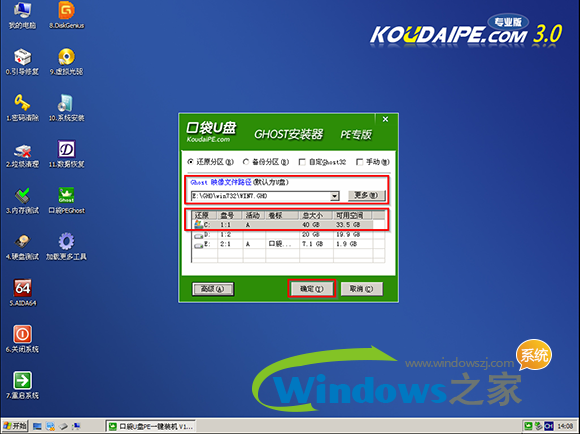Launch the 5.AIDA64 desktop icon
Image resolution: width=580 pixels, height=434 pixels.
22,293
